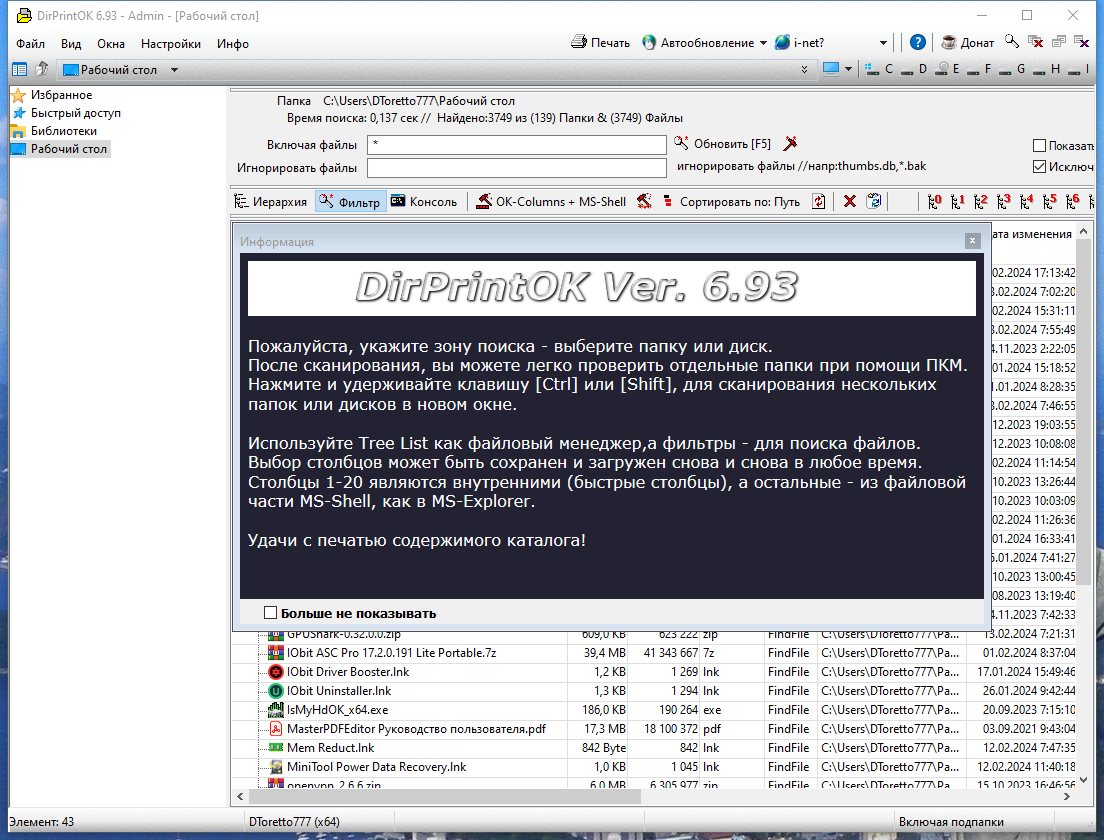Toggle the tree panel icon in address bar
Viewport: 1104px width, 840px height.
tap(20, 69)
